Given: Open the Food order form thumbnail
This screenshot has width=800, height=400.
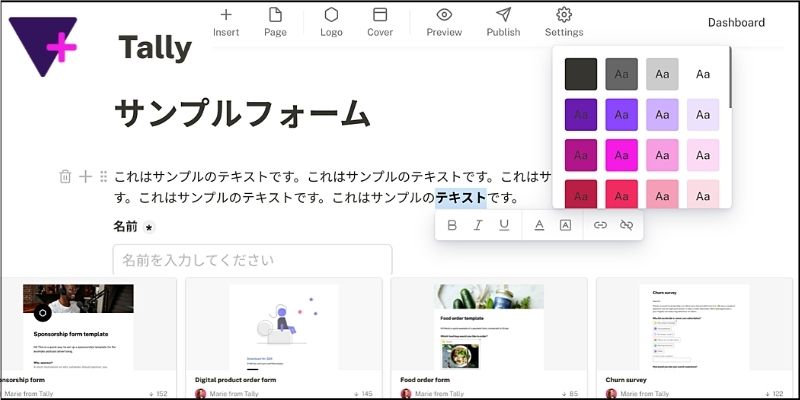Looking at the screenshot, I should tap(489, 327).
